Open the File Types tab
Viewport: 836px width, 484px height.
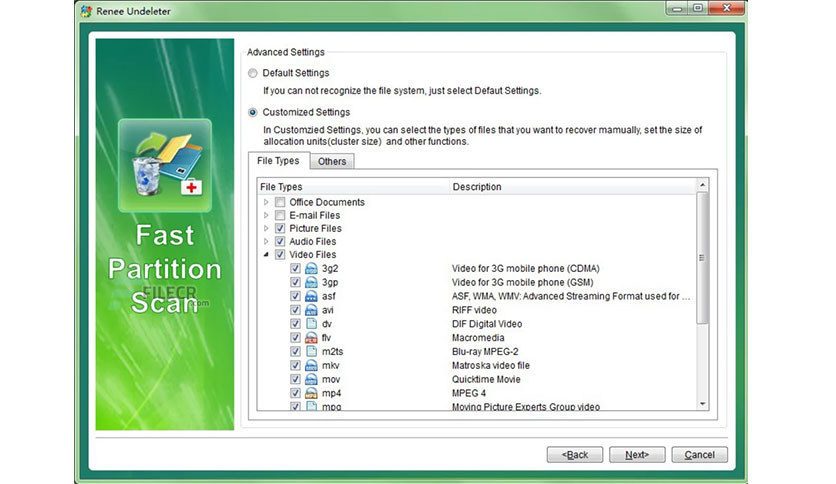(278, 160)
